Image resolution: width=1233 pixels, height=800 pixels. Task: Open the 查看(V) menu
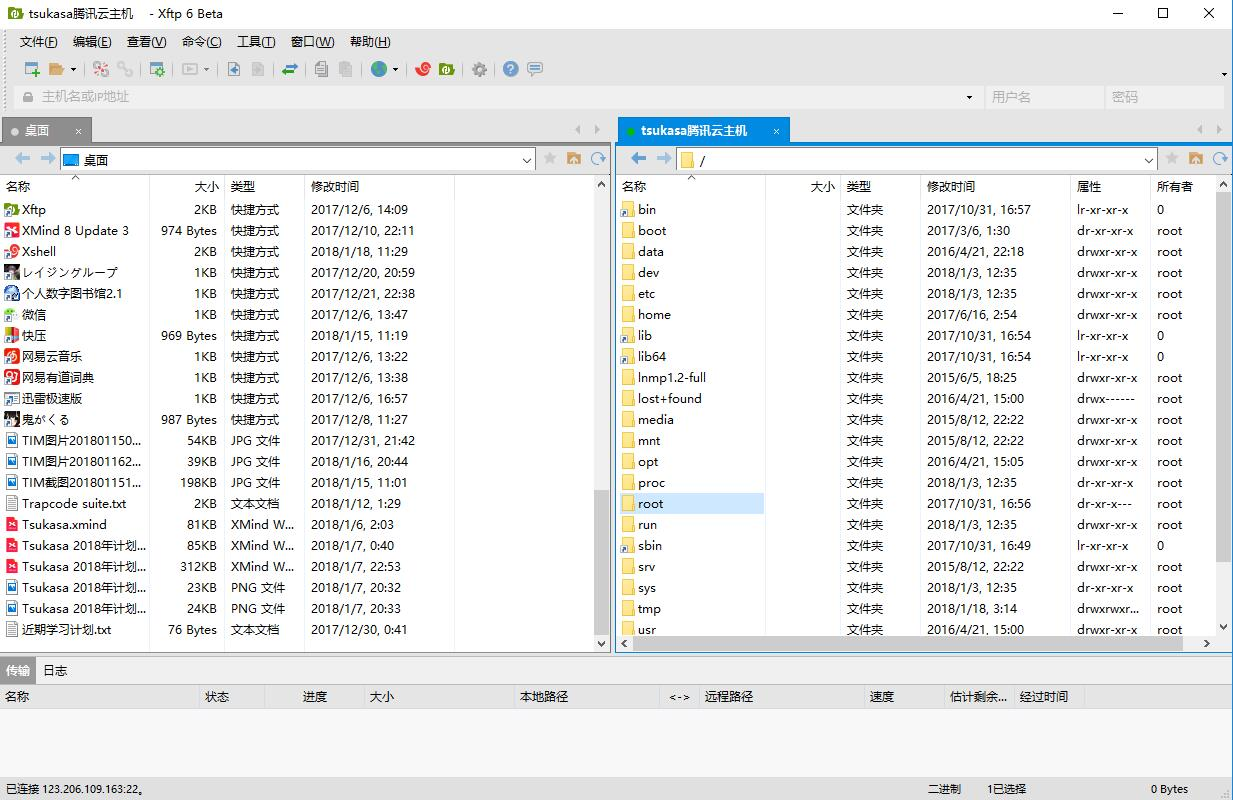pos(146,42)
